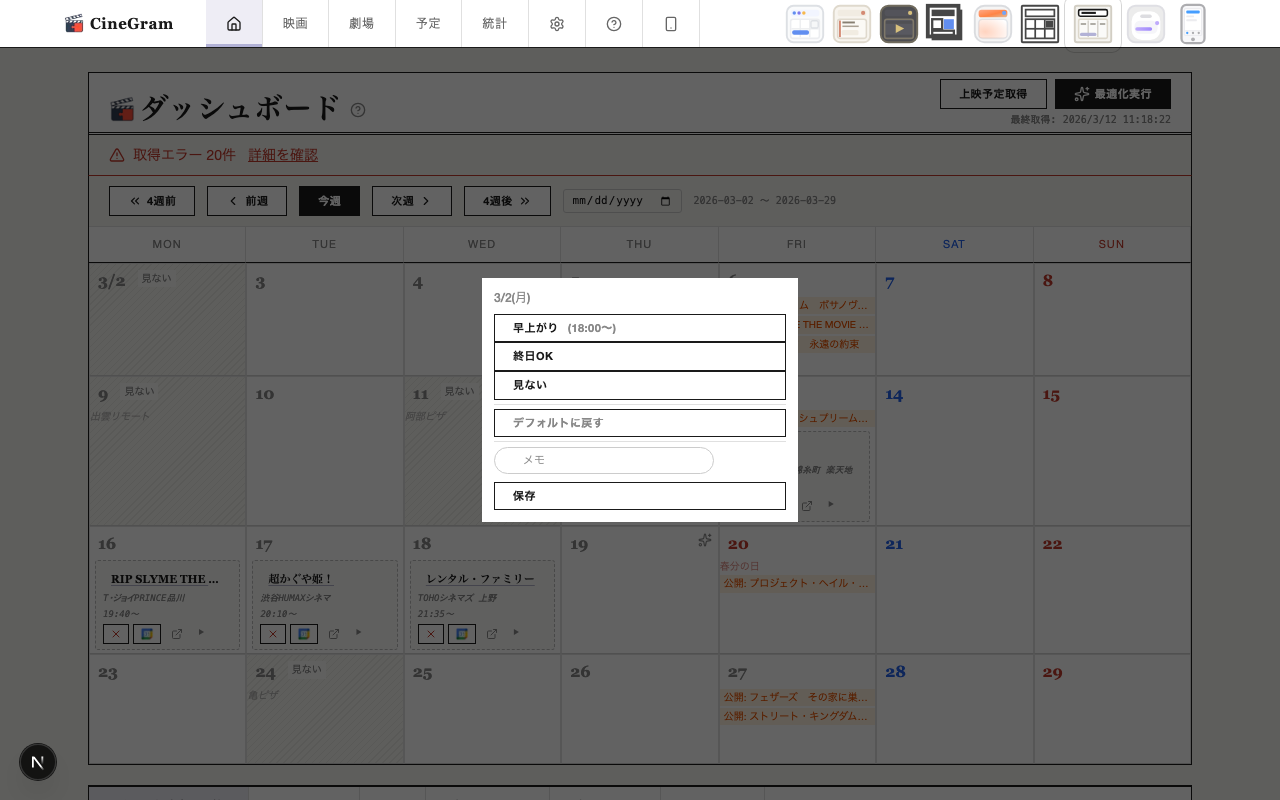Open the mm/dd/yyyy date picker calendar
1280x800 pixels.
(666, 201)
